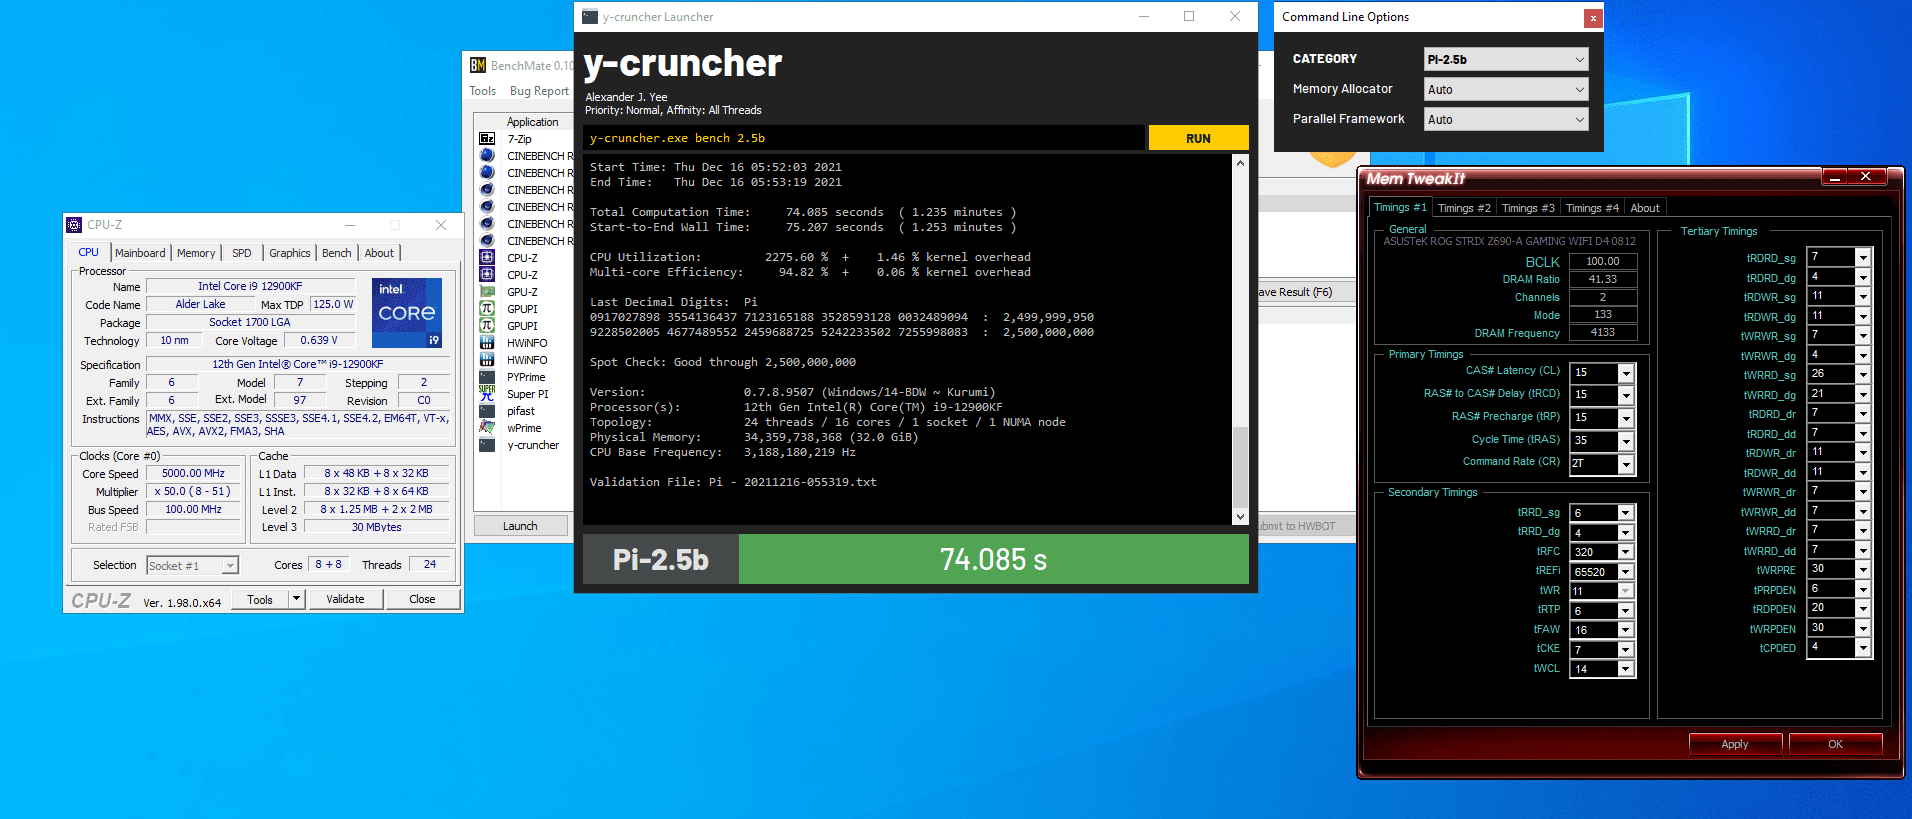The width and height of the screenshot is (1912, 819).
Task: Click the Validate button in CPU-Z
Action: coord(345,599)
